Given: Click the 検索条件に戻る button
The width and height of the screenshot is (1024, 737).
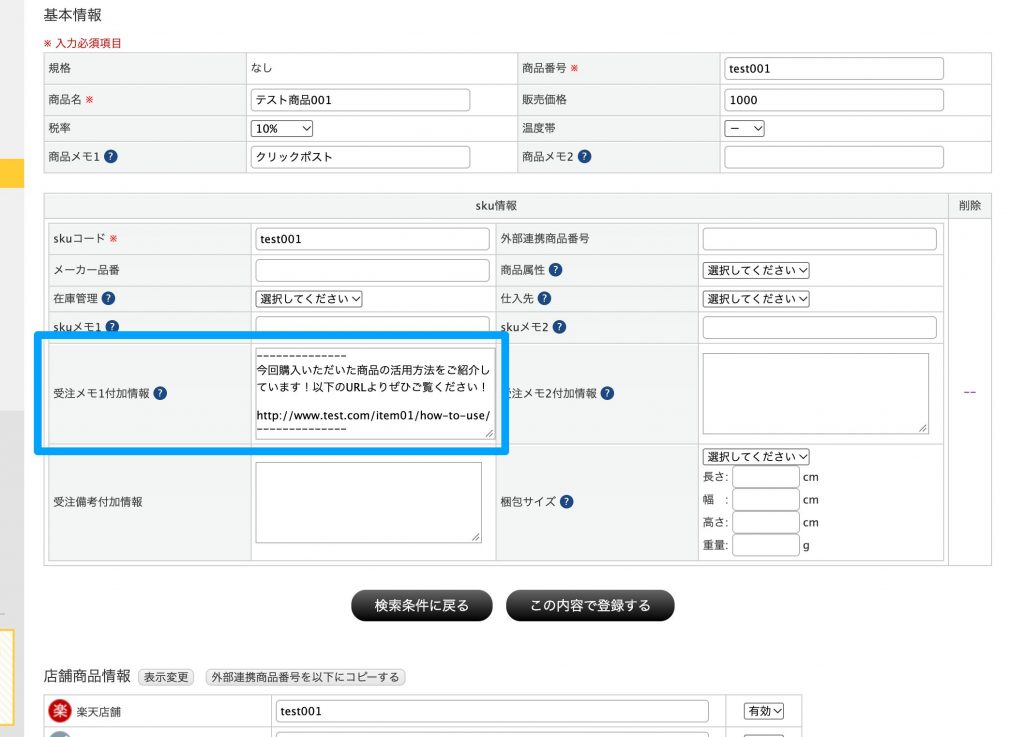Looking at the screenshot, I should 421,605.
